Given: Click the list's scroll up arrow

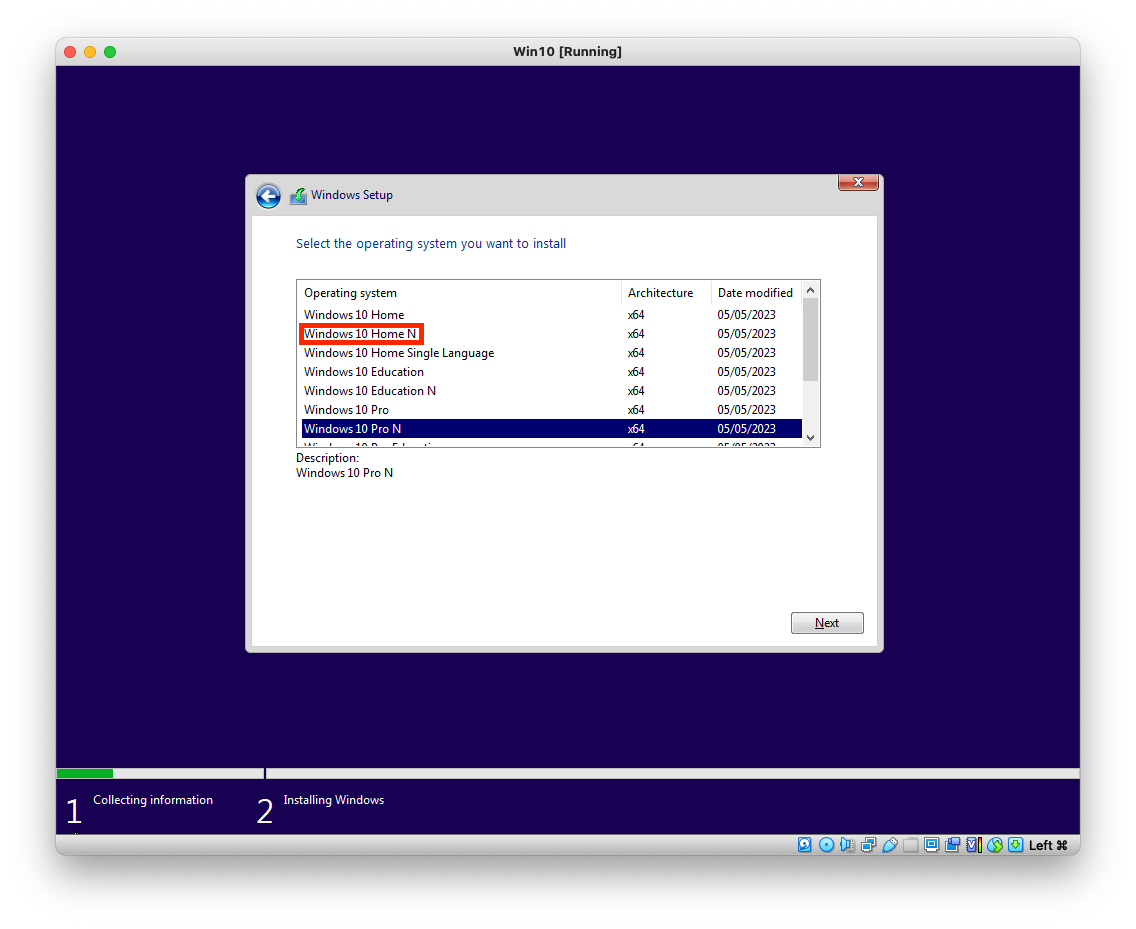Looking at the screenshot, I should point(811,290).
